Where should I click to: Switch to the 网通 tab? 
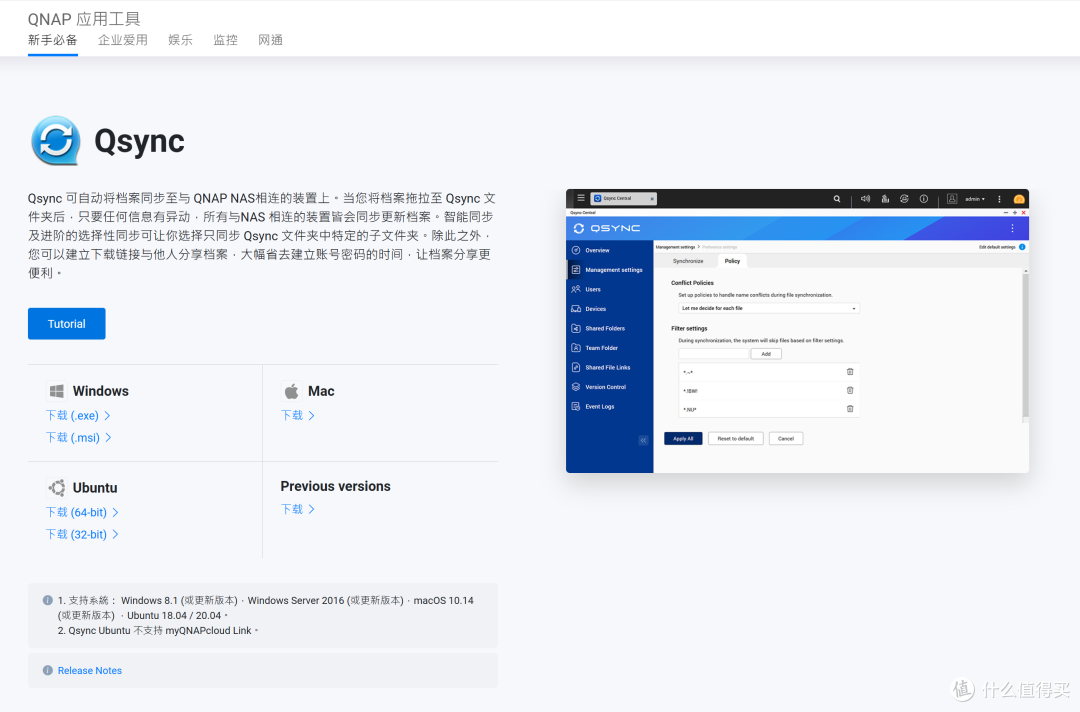(x=271, y=40)
